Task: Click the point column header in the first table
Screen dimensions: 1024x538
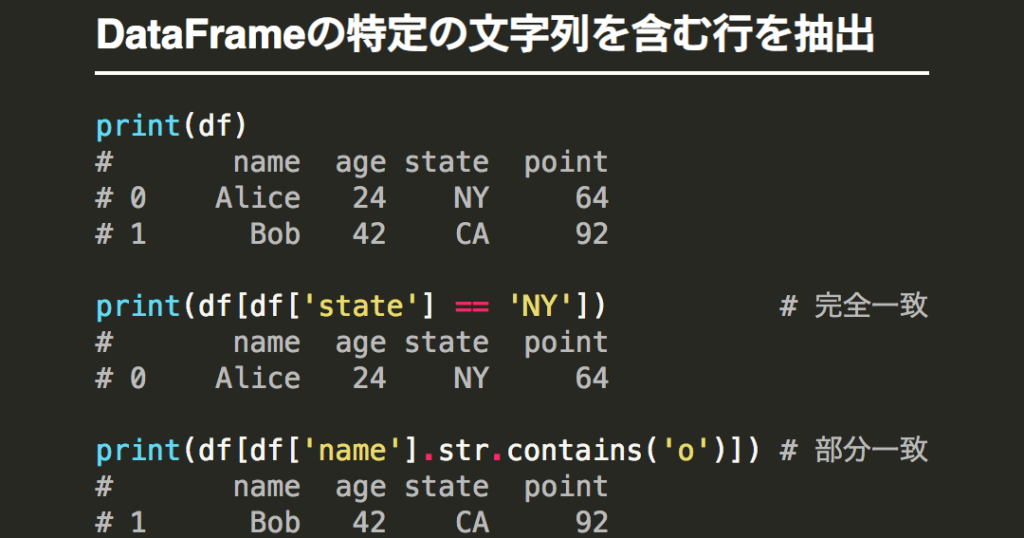Action: pyautogui.click(x=565, y=162)
